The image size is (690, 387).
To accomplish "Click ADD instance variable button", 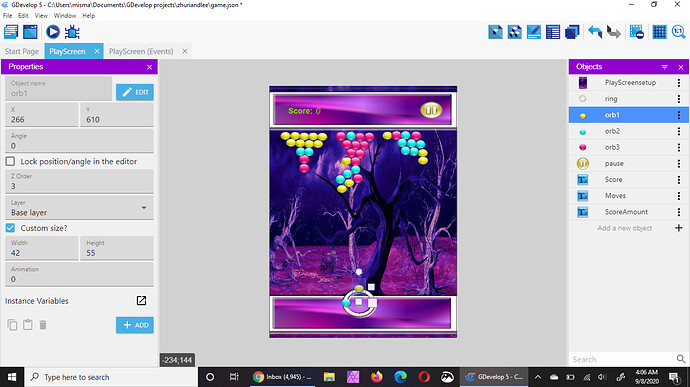I will point(135,325).
